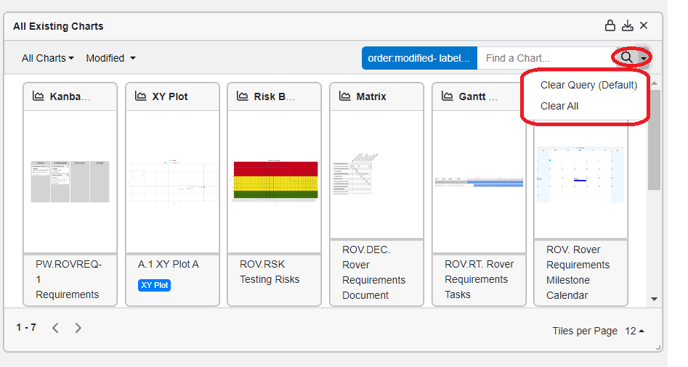Click the order:modified- label query tag

tap(419, 58)
